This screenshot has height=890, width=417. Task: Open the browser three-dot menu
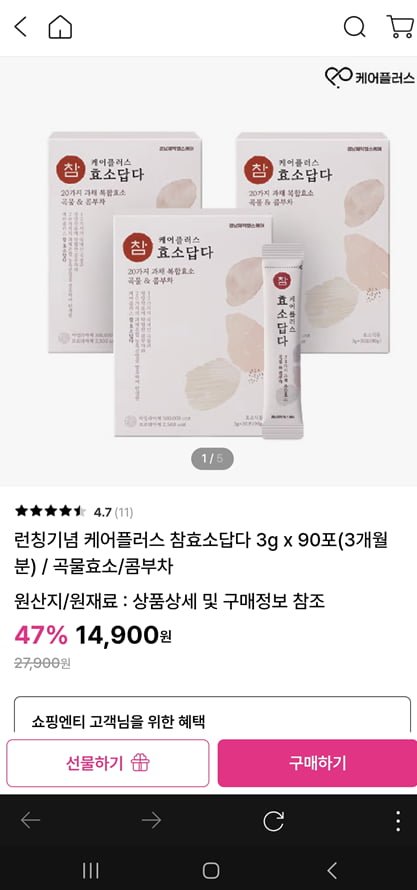pyautogui.click(x=398, y=821)
